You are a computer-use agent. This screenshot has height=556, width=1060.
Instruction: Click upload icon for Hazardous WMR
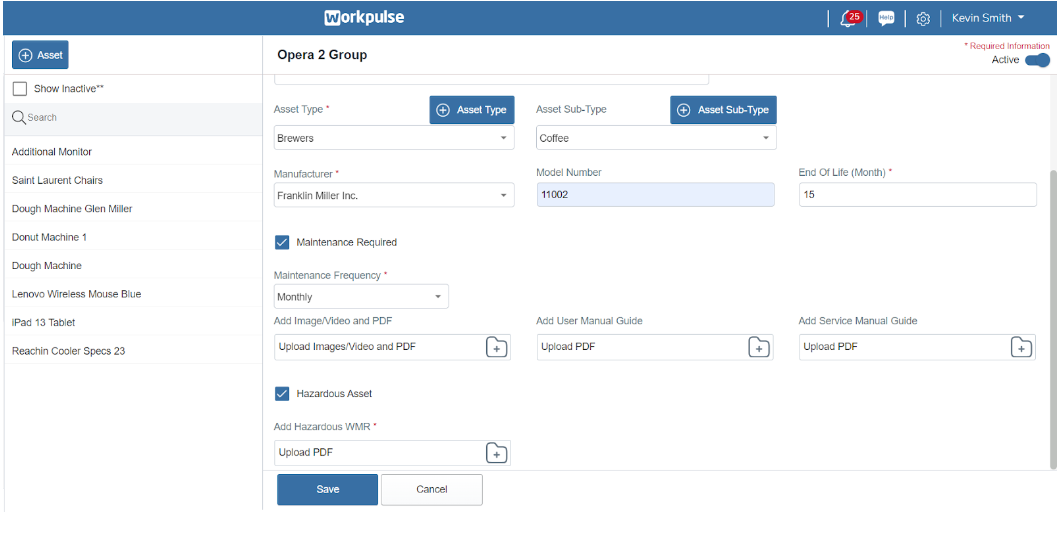[x=496, y=453]
